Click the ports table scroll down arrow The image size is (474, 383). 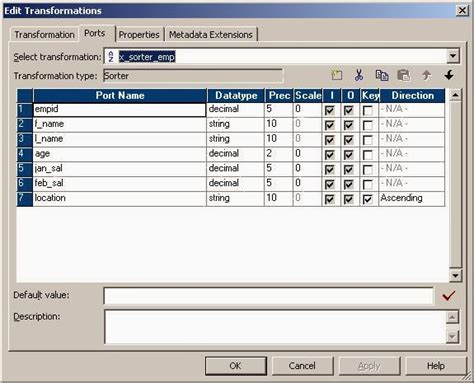tap(455, 275)
